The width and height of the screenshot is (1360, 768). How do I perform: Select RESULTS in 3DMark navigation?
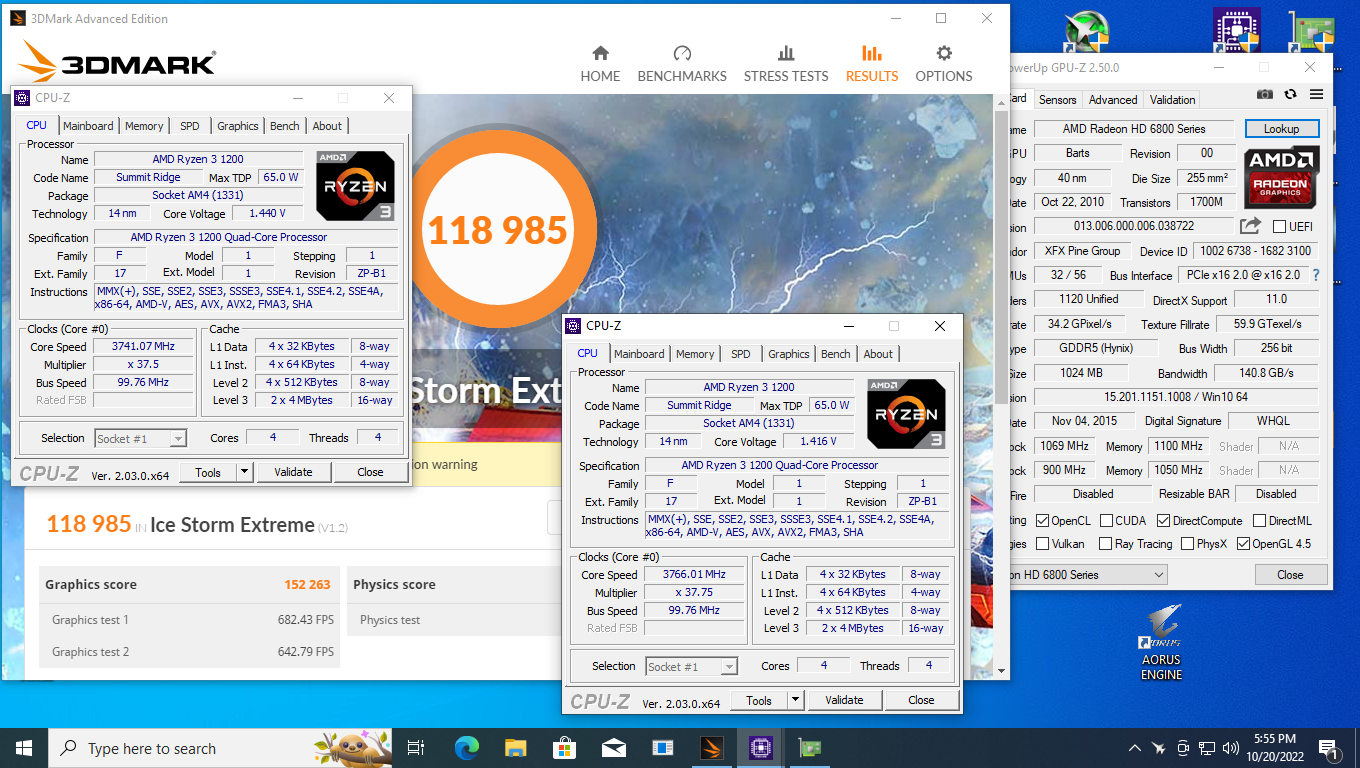pos(872,64)
